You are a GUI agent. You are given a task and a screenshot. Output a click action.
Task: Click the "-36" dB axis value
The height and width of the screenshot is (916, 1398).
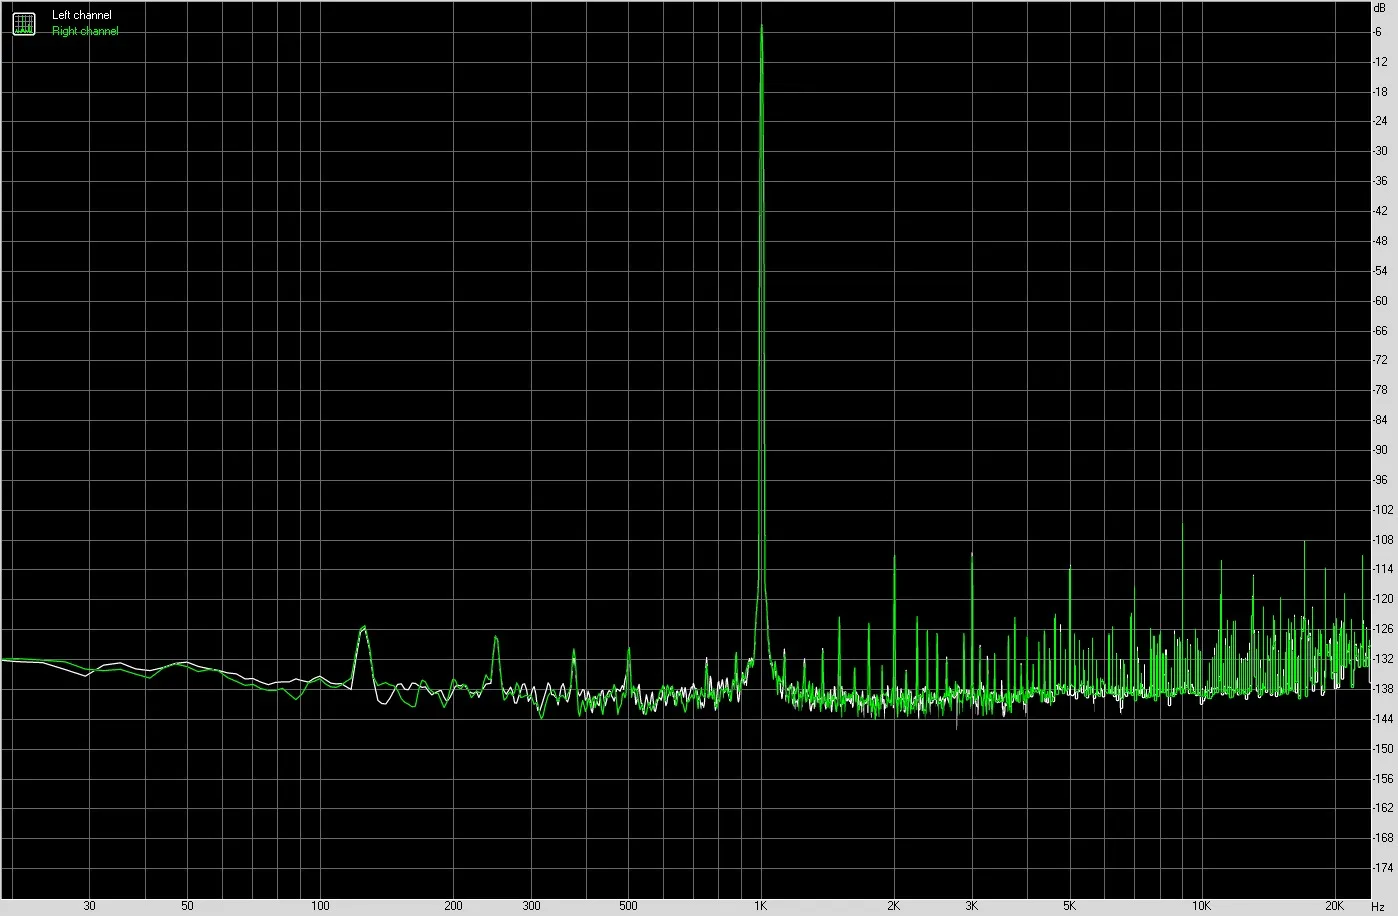point(1380,182)
